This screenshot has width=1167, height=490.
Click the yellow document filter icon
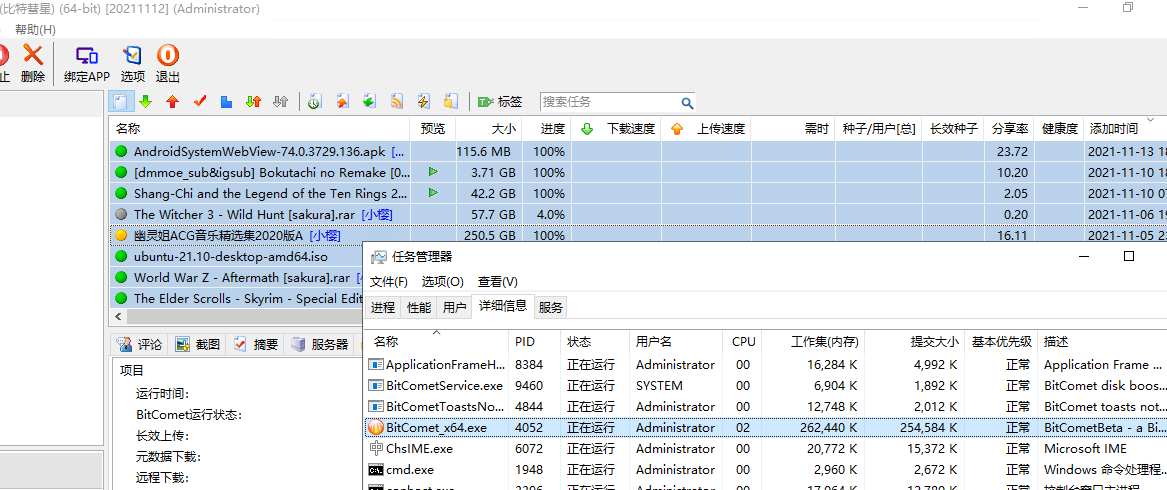450,101
